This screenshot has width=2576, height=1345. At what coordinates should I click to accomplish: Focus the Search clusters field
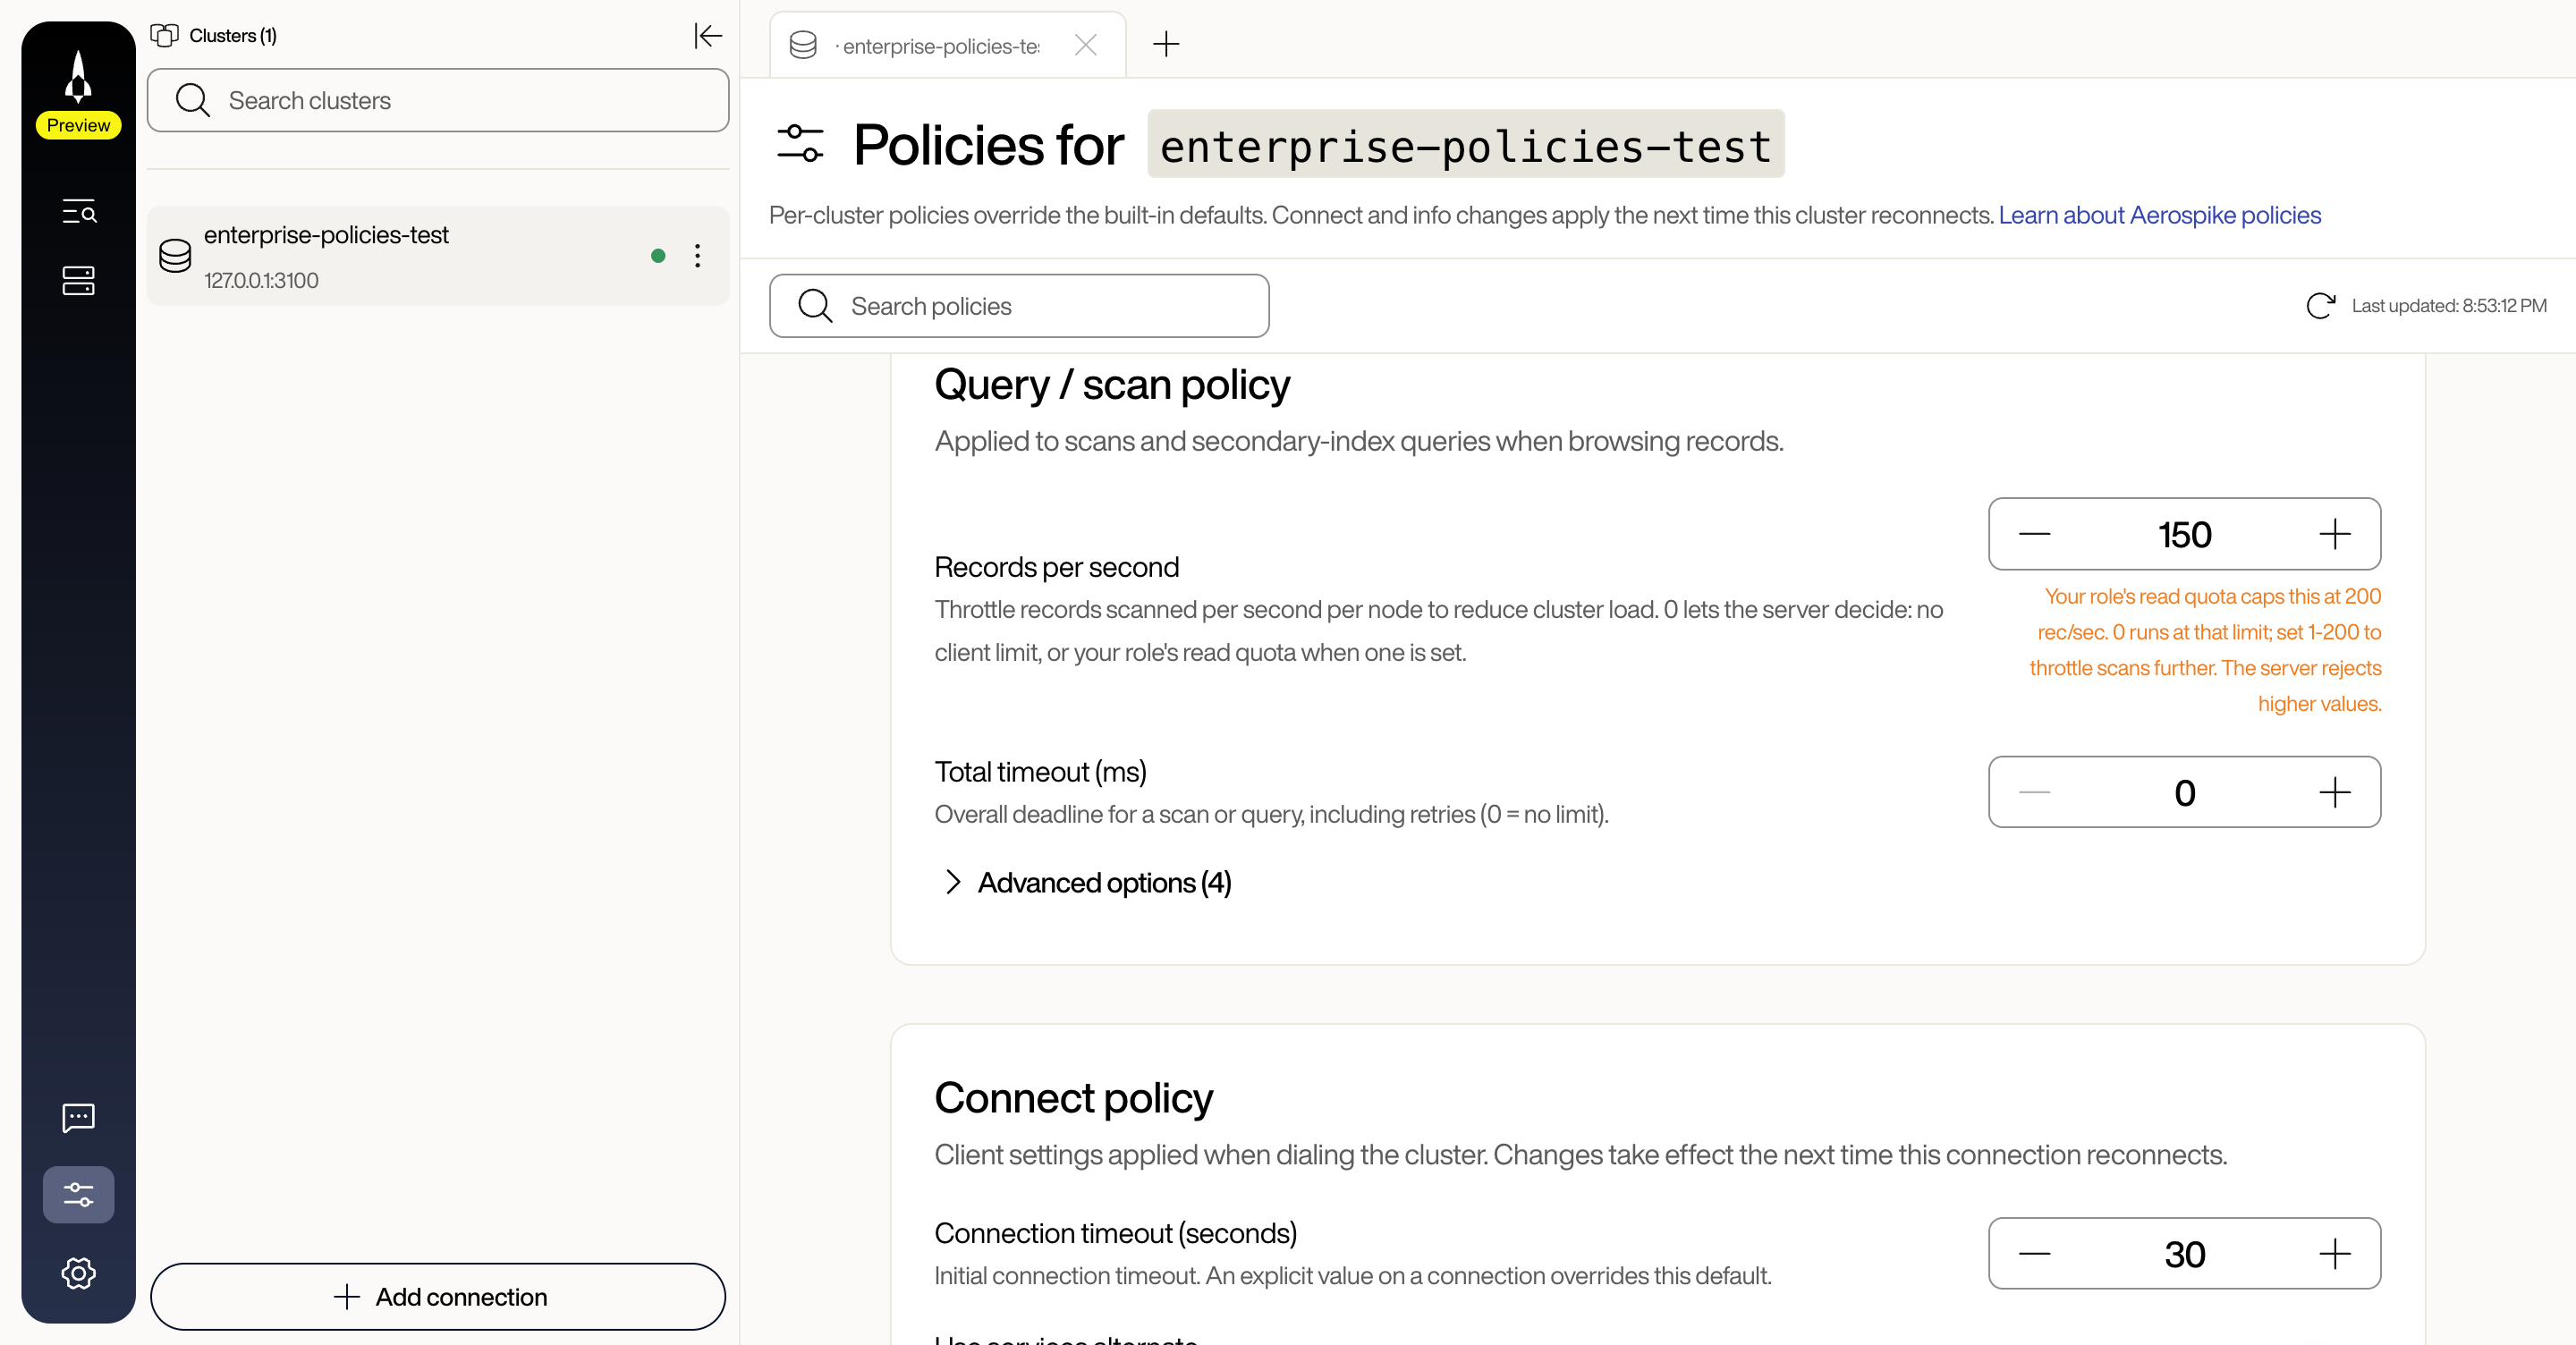(438, 100)
